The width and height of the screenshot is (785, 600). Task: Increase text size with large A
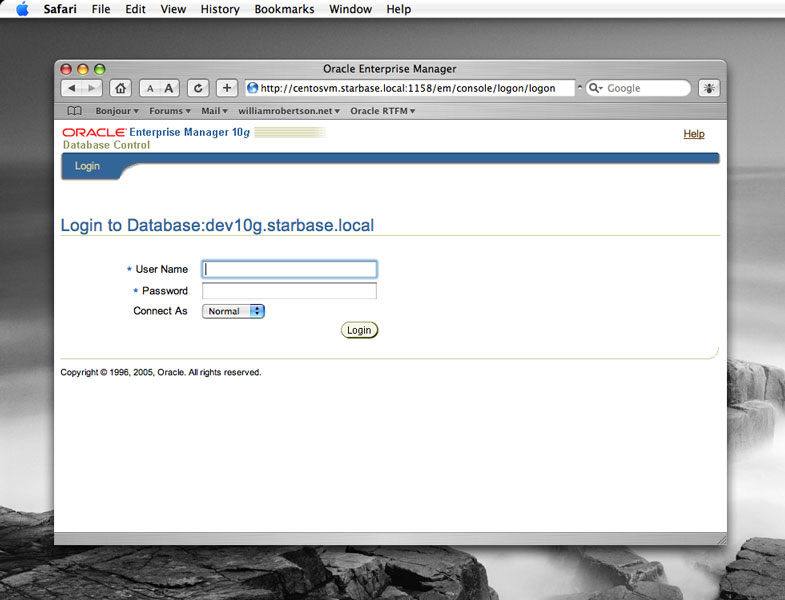coord(169,89)
